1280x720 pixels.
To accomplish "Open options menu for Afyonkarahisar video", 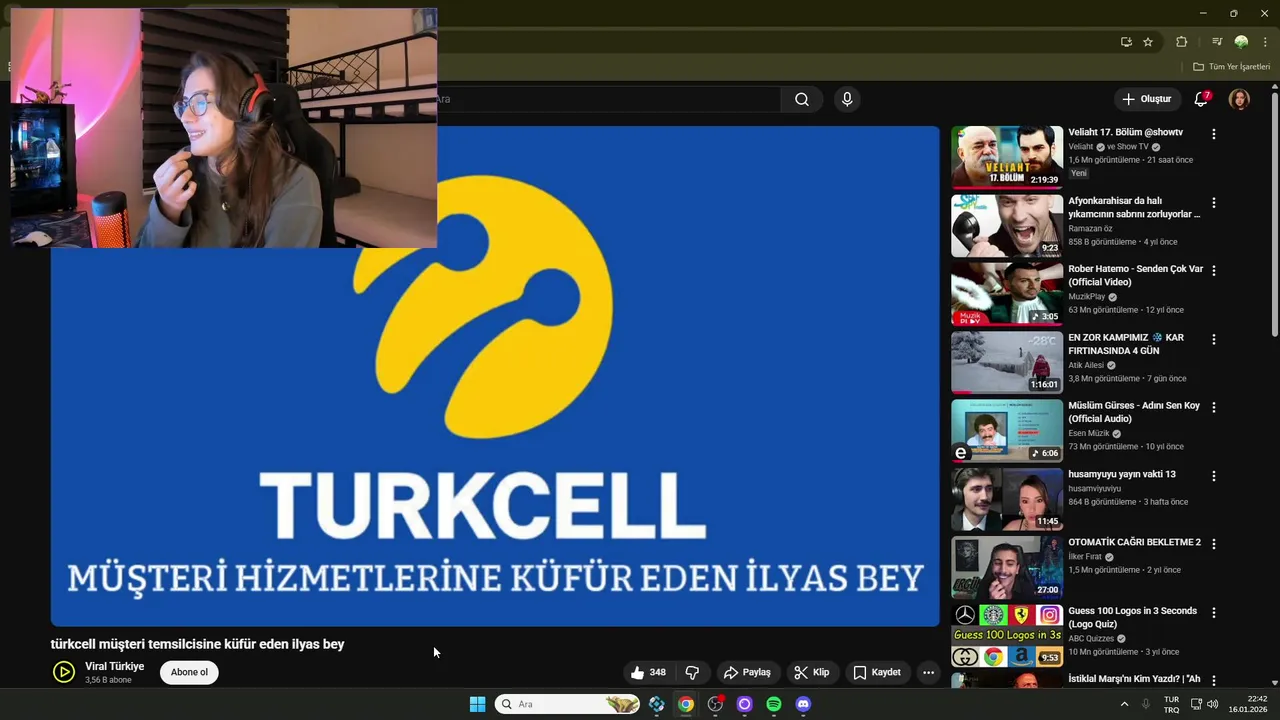I will [1214, 202].
